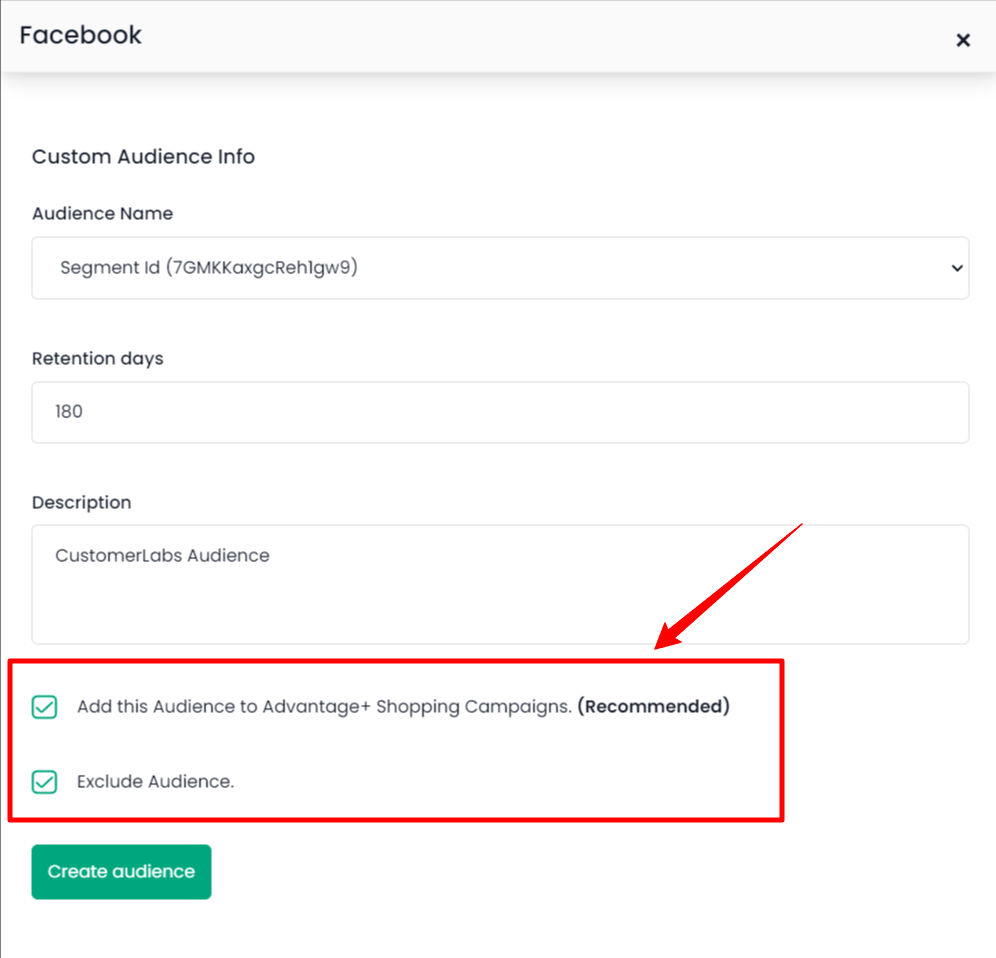The height and width of the screenshot is (958, 996).
Task: Tick the Advantage+ Shopping Campaigns checkmark icon
Action: [x=44, y=706]
